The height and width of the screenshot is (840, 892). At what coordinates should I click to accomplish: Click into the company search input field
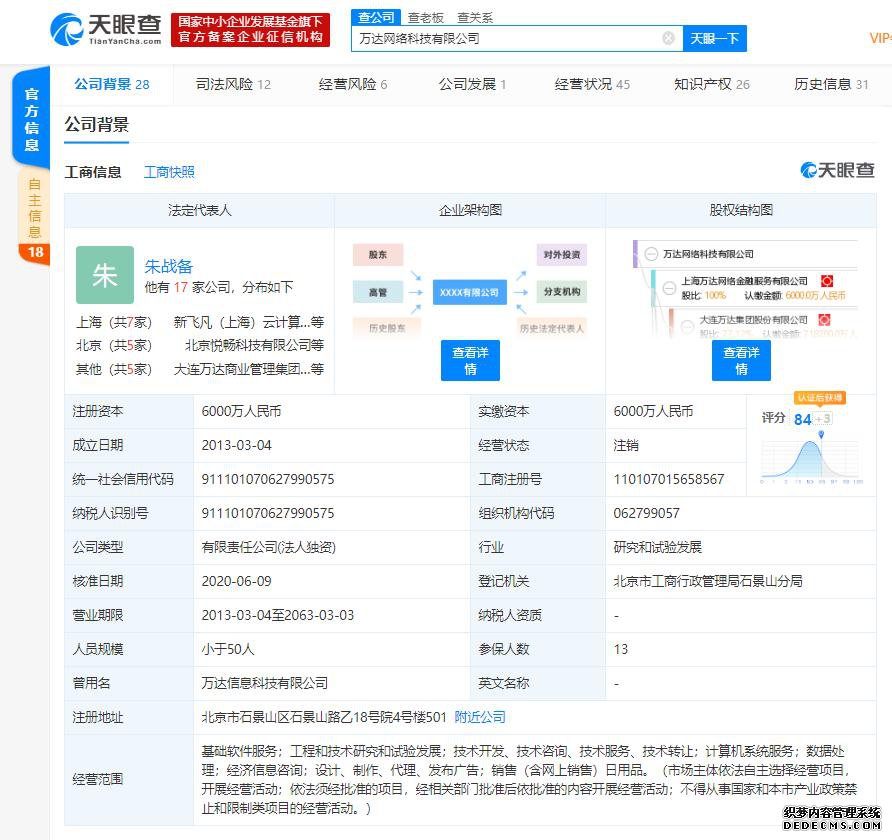point(505,38)
